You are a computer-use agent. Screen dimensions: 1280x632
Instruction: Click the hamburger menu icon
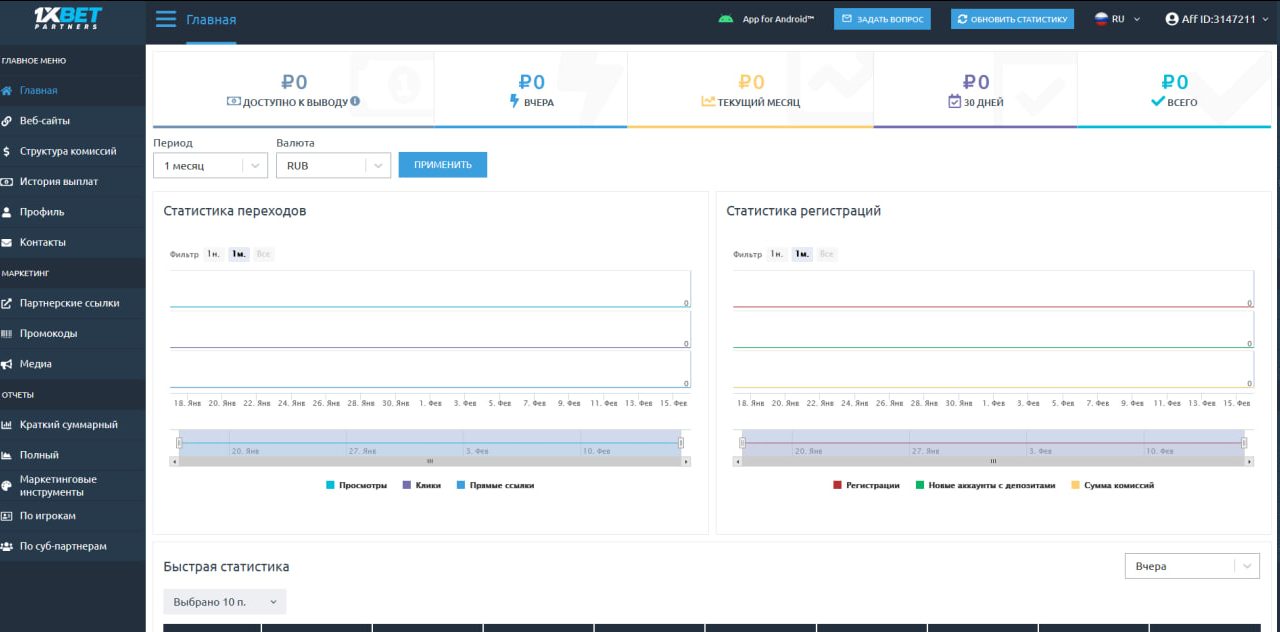point(166,19)
